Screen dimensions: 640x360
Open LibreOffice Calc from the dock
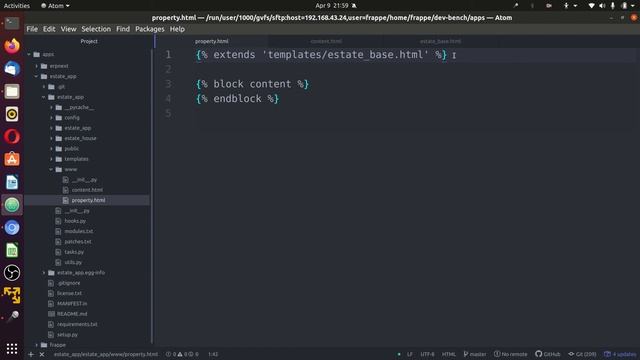click(12, 250)
